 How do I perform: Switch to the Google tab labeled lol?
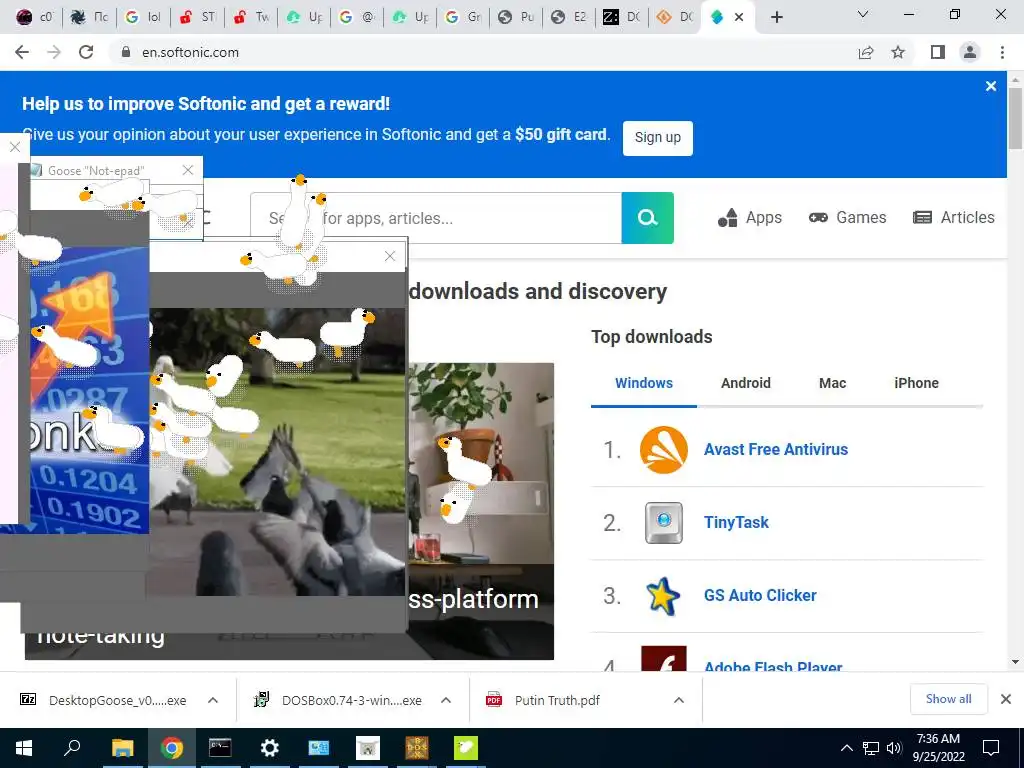tap(144, 17)
